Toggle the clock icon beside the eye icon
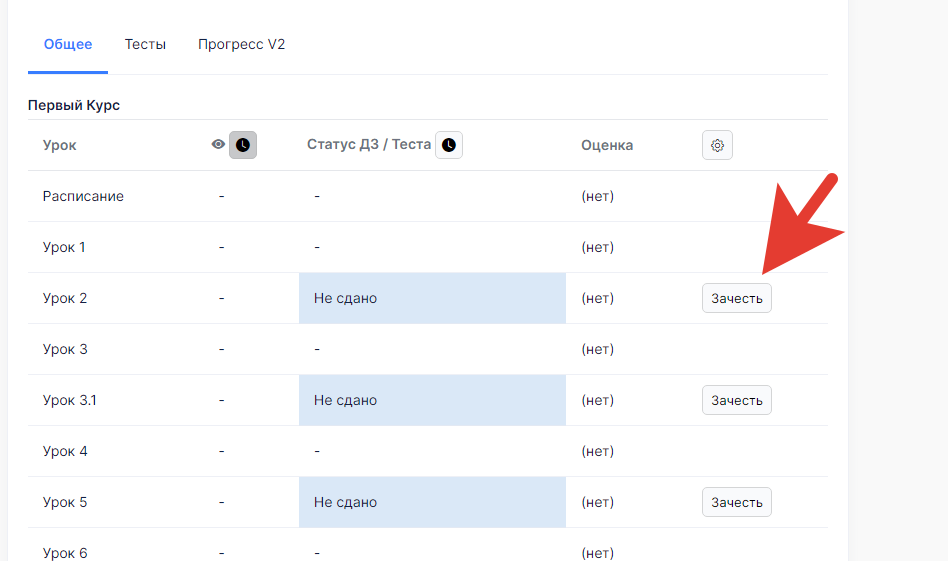The image size is (948, 561). 243,145
